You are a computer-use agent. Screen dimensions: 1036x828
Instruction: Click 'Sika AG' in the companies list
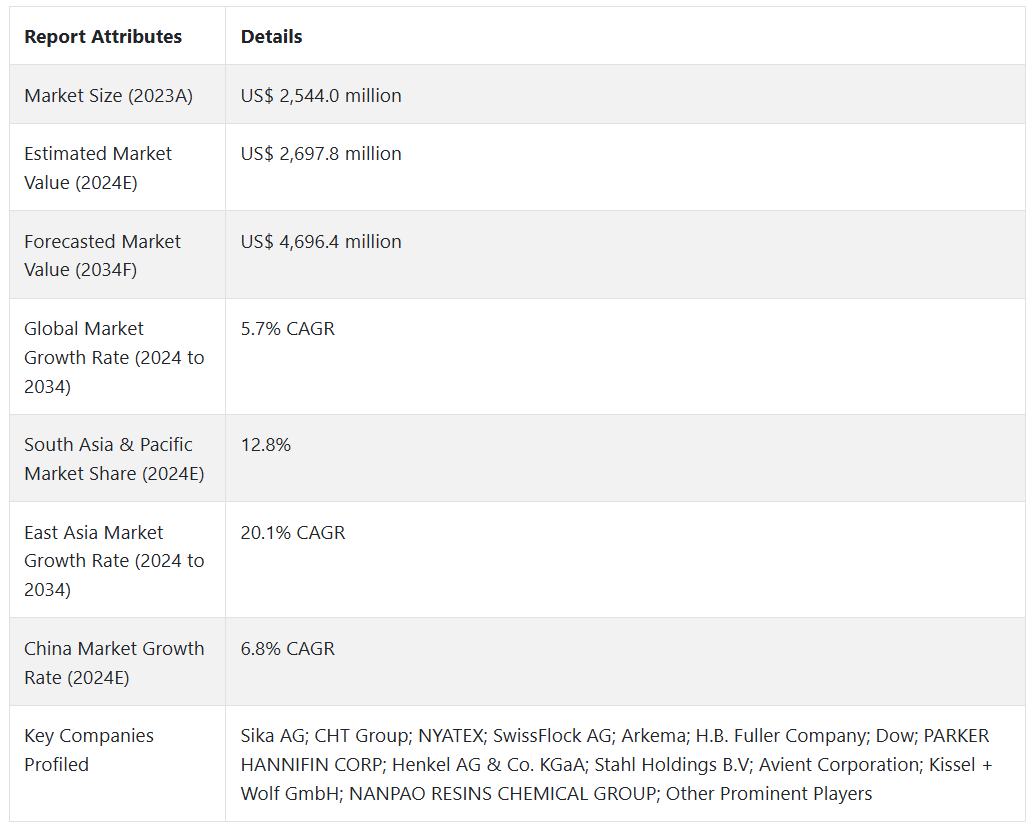[272, 736]
